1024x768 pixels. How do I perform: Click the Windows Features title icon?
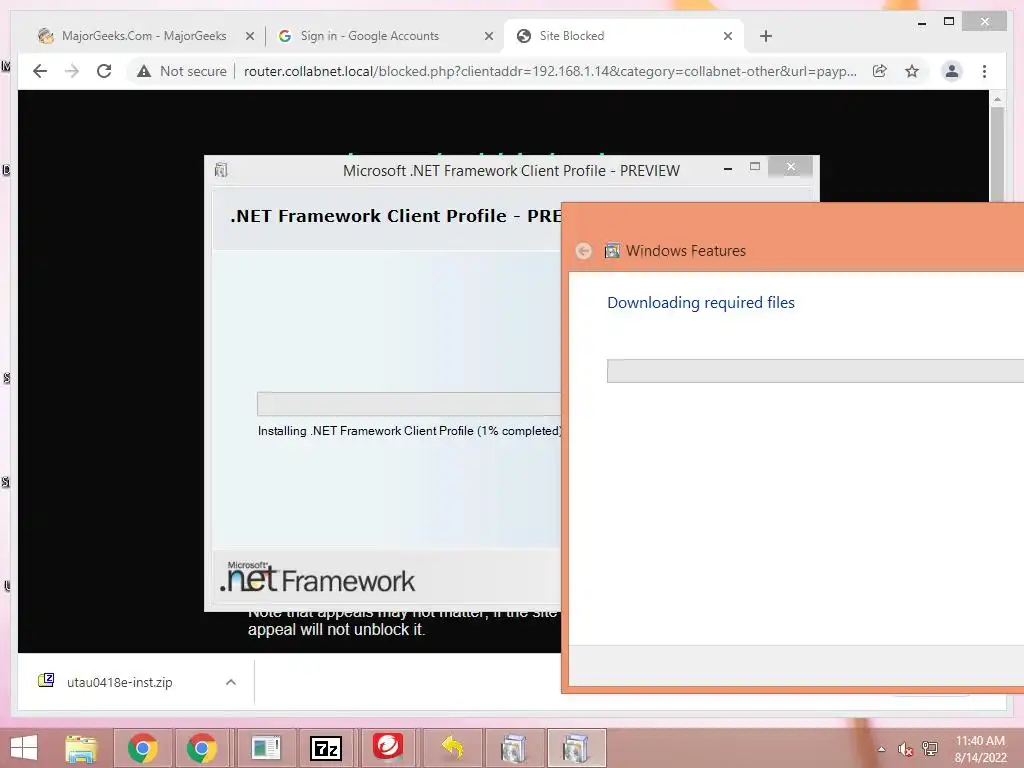point(612,251)
